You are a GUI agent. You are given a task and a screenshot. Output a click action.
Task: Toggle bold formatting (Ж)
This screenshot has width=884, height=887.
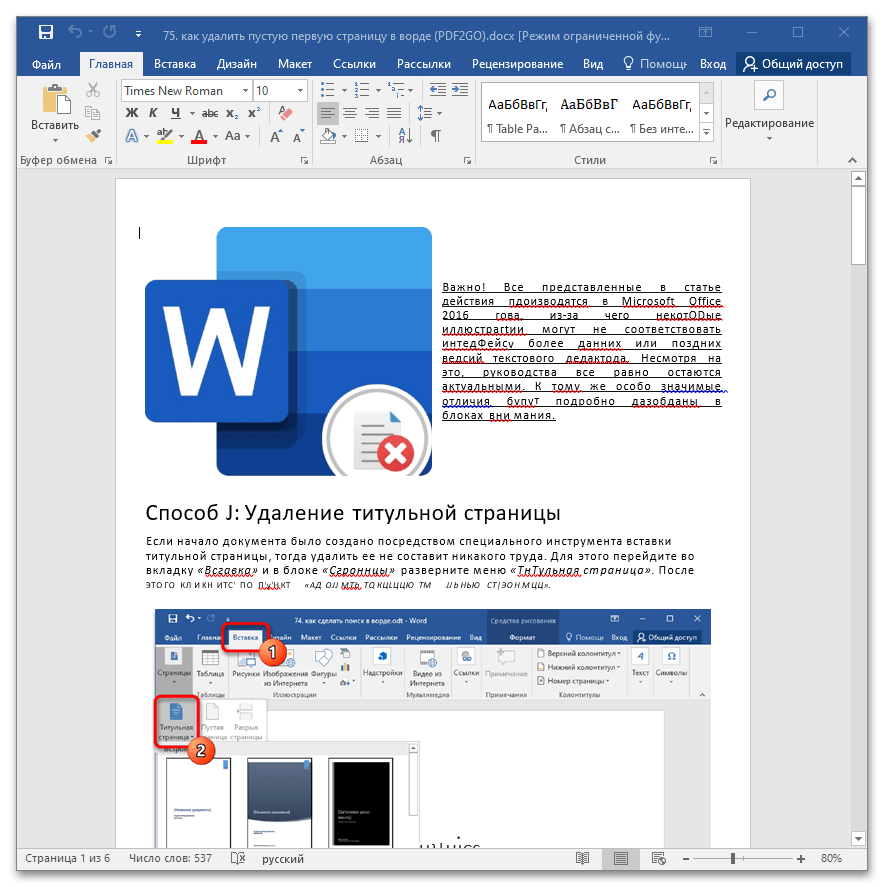tap(132, 113)
